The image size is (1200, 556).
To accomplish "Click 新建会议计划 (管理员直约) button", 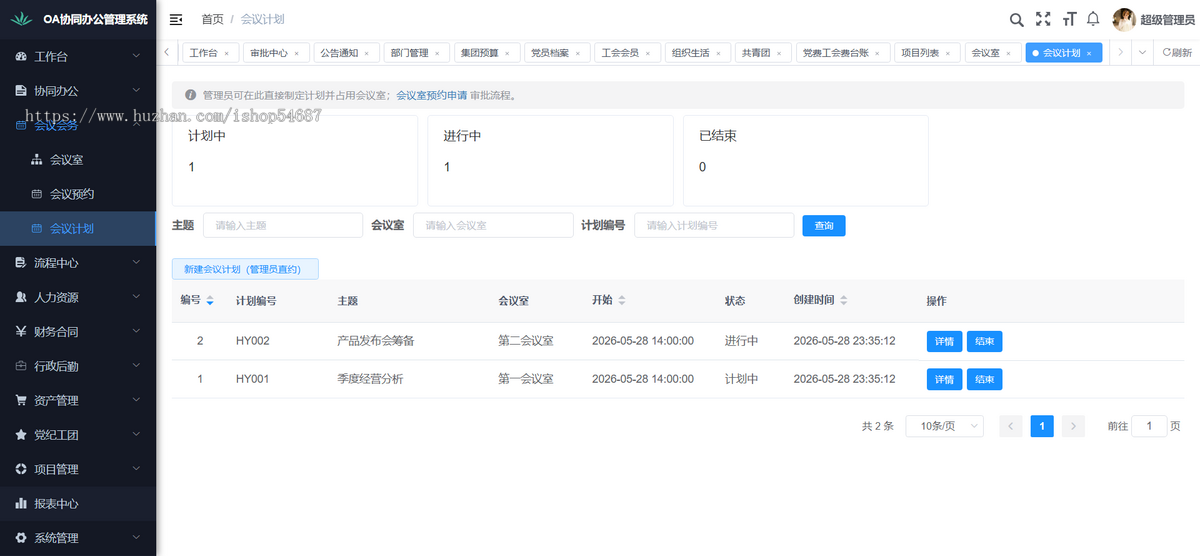I will coord(245,269).
